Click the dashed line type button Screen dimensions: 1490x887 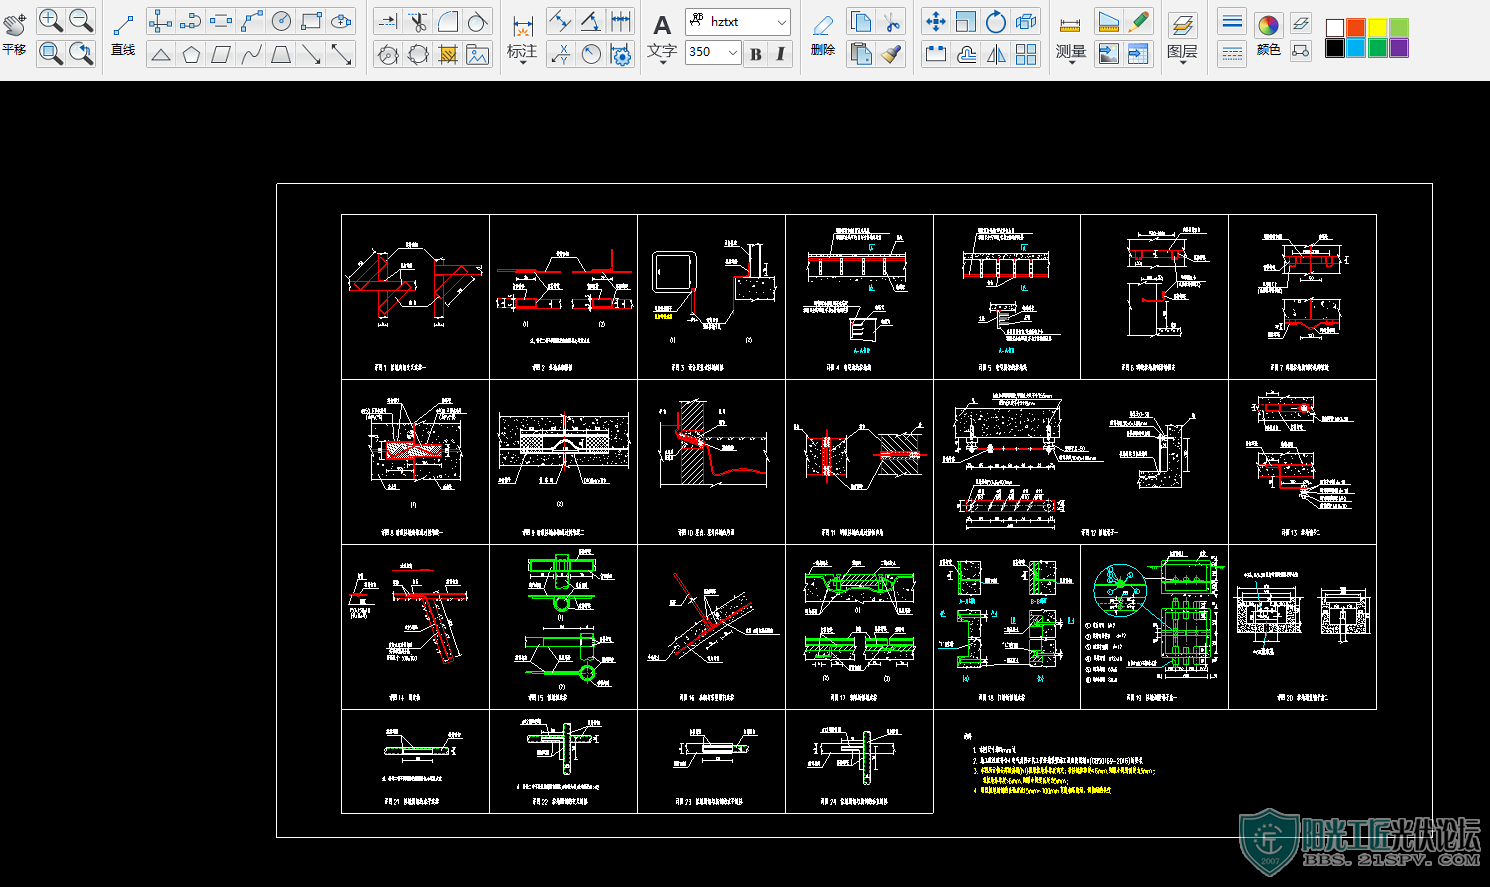pyautogui.click(x=1232, y=54)
